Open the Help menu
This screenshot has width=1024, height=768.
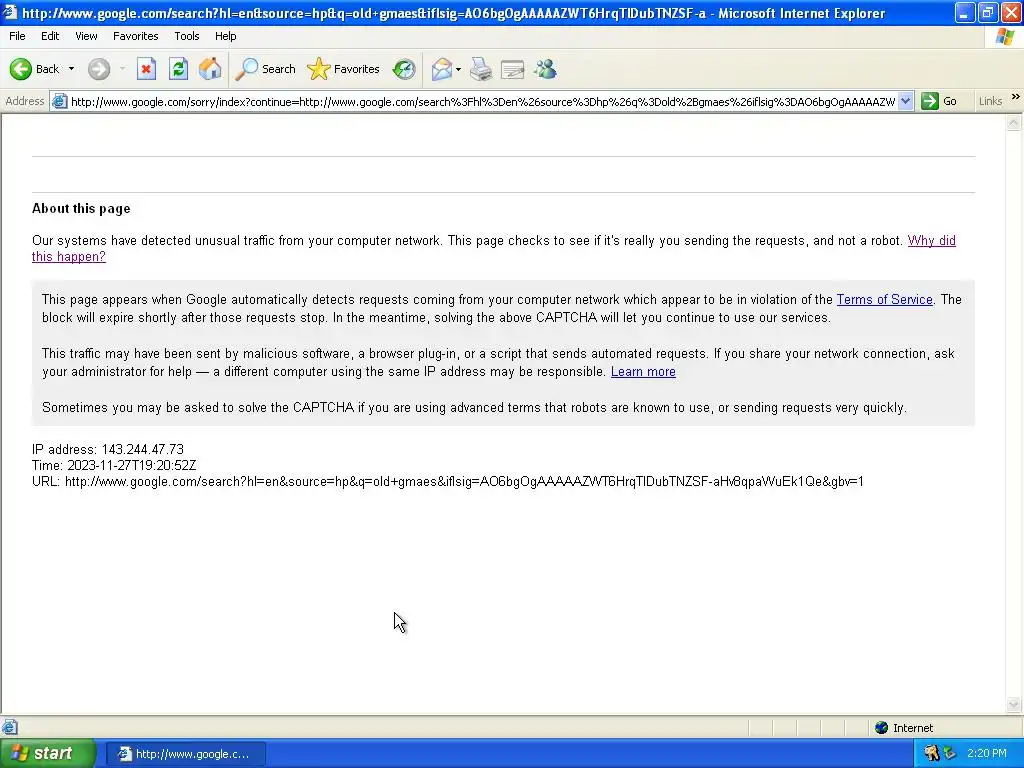pyautogui.click(x=225, y=36)
